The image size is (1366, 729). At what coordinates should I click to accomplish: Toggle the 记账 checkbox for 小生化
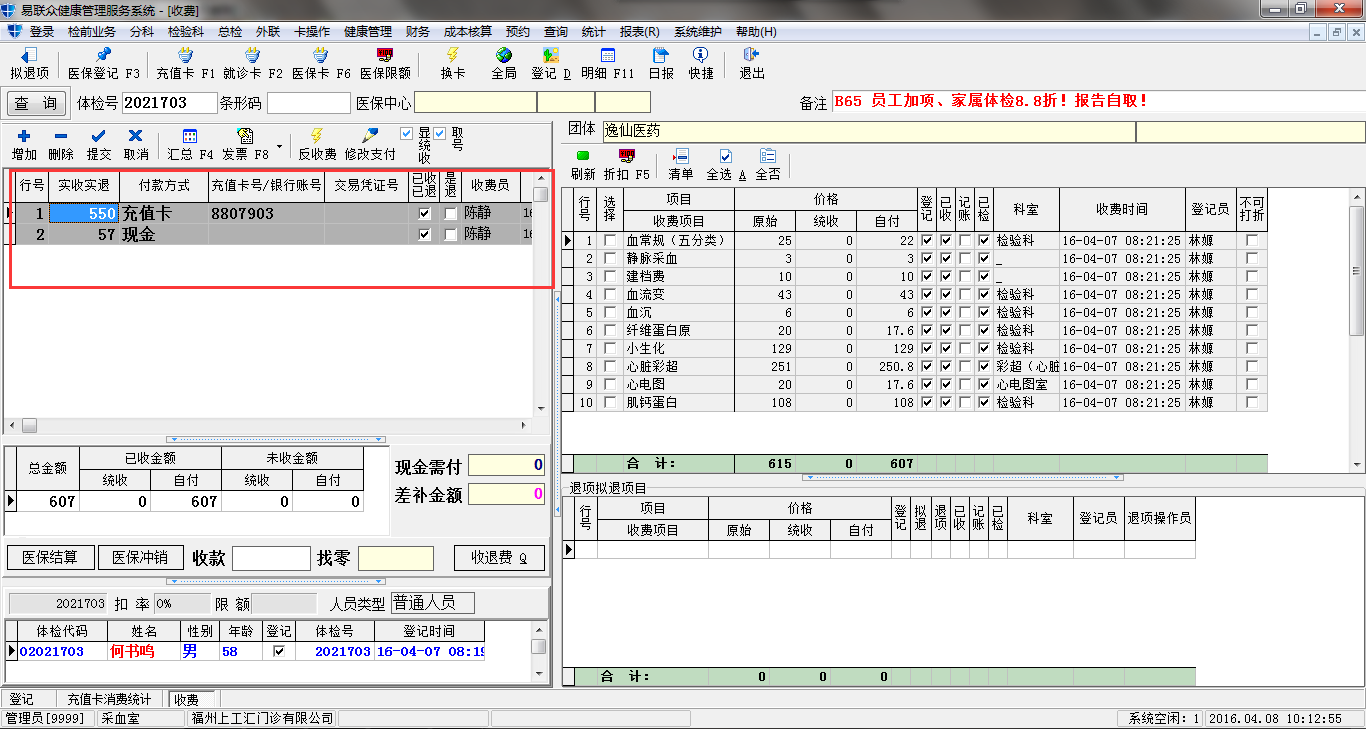click(x=965, y=349)
